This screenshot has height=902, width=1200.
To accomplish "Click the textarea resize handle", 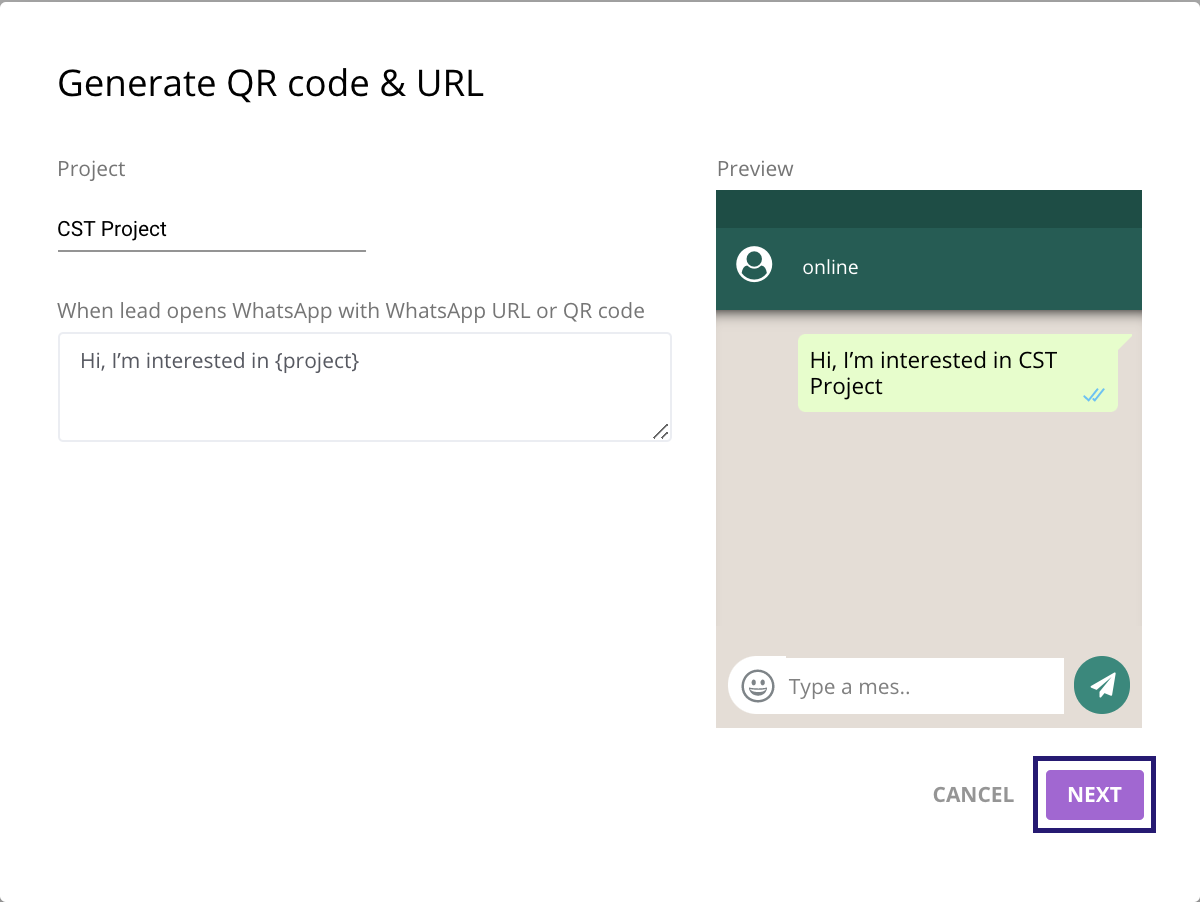I will pos(660,431).
